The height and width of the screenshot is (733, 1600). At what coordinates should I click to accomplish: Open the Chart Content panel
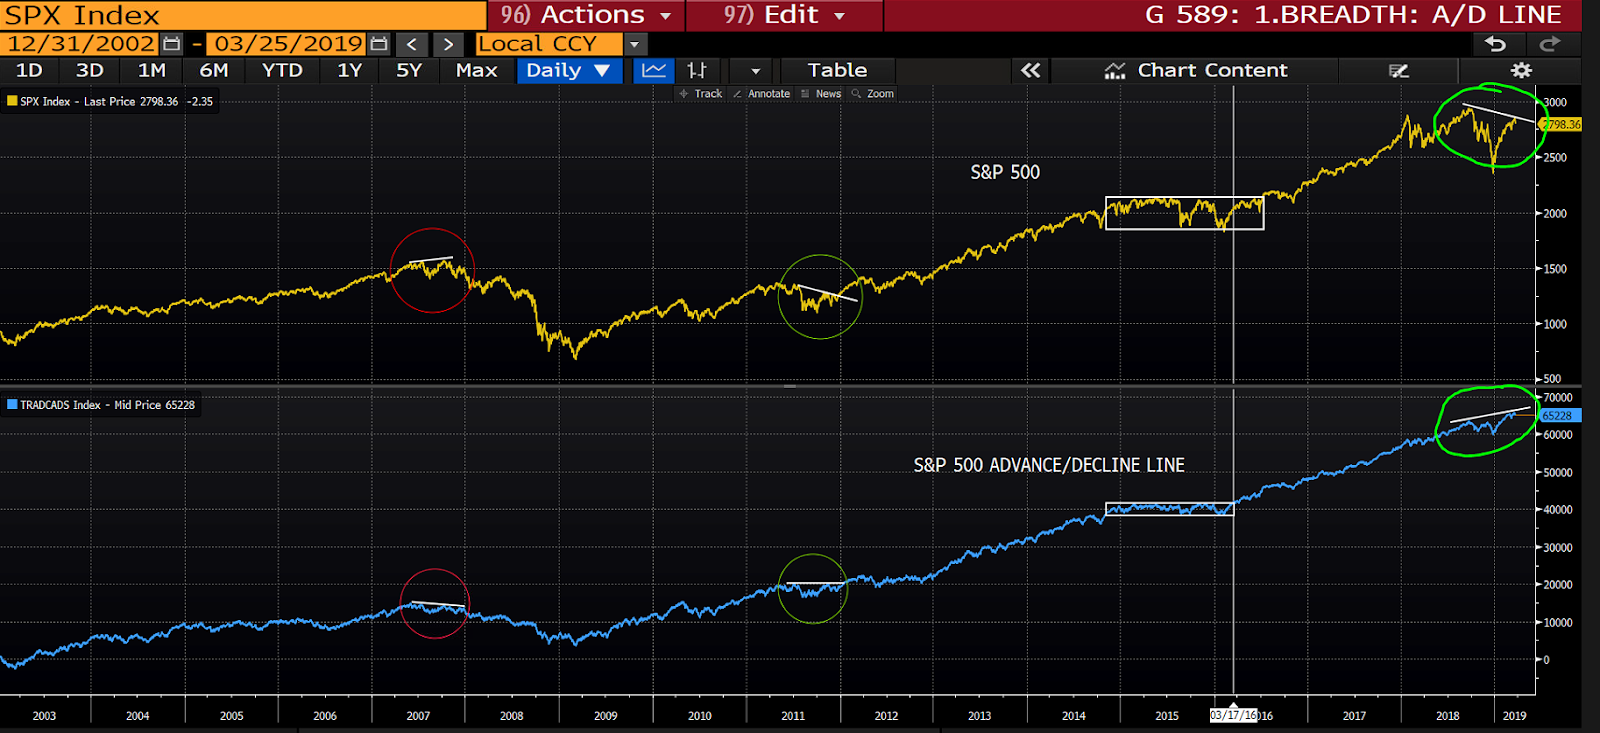click(x=1195, y=70)
